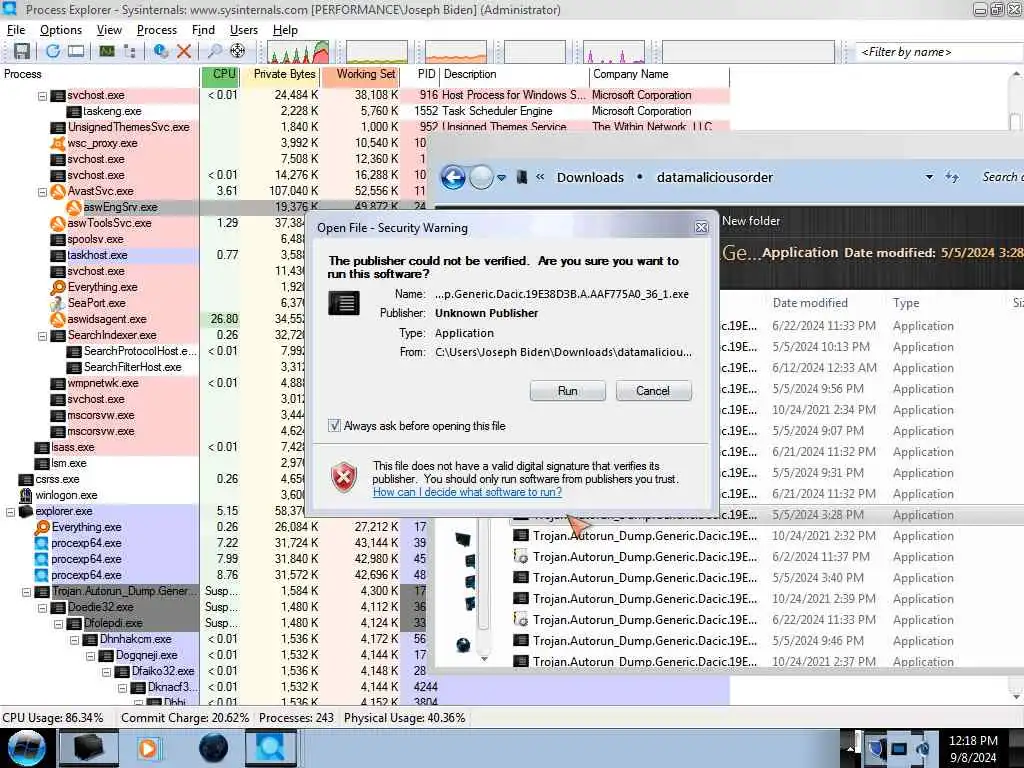Screen dimensions: 1024x768
Task: Open process Properties toolbar icon
Action: [x=161, y=51]
